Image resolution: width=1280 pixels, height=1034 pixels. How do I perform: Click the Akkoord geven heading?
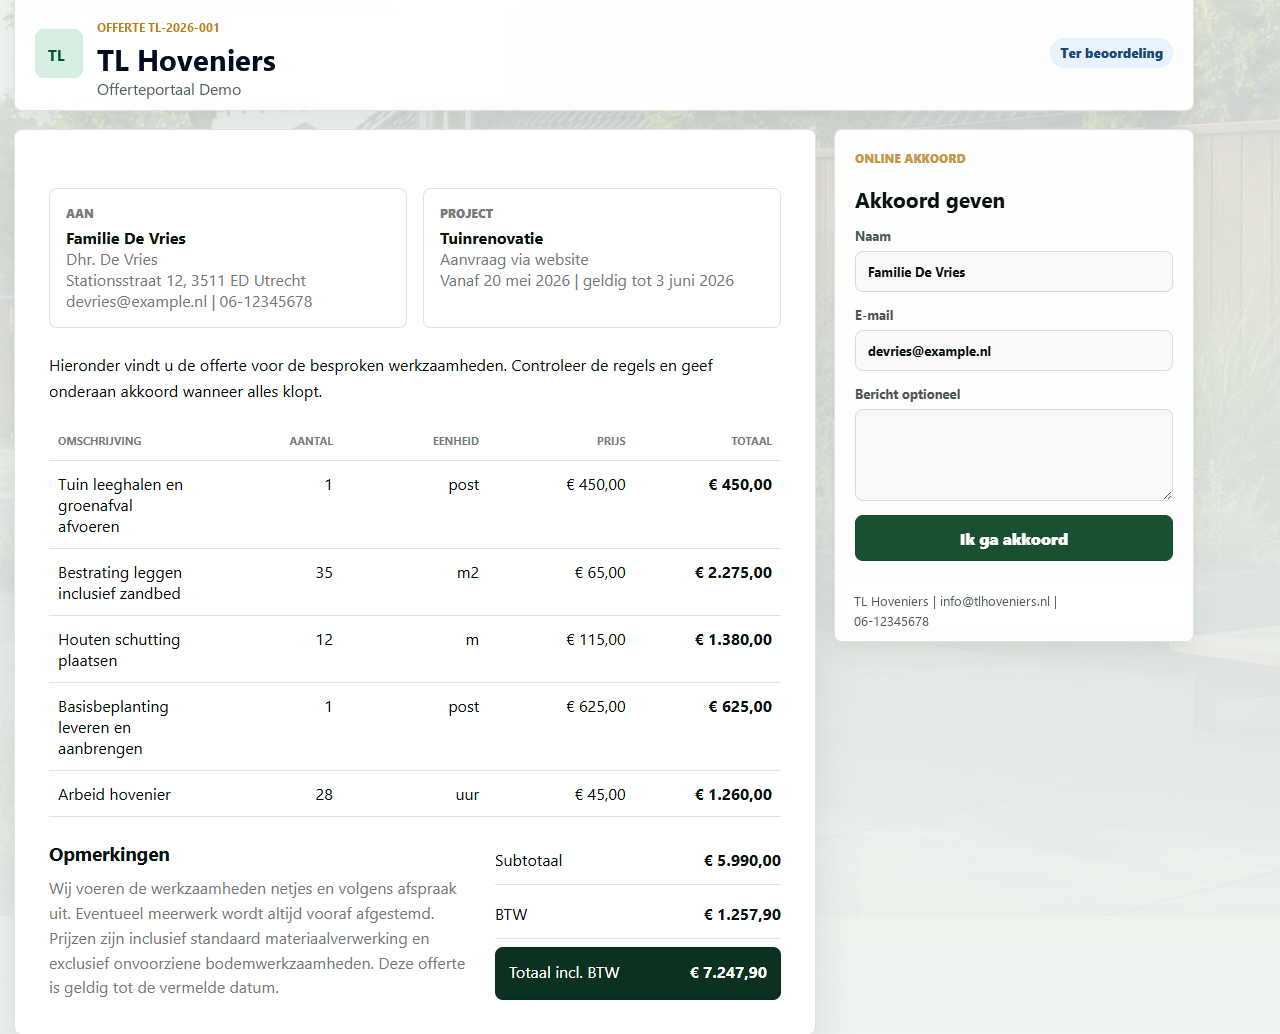point(930,201)
